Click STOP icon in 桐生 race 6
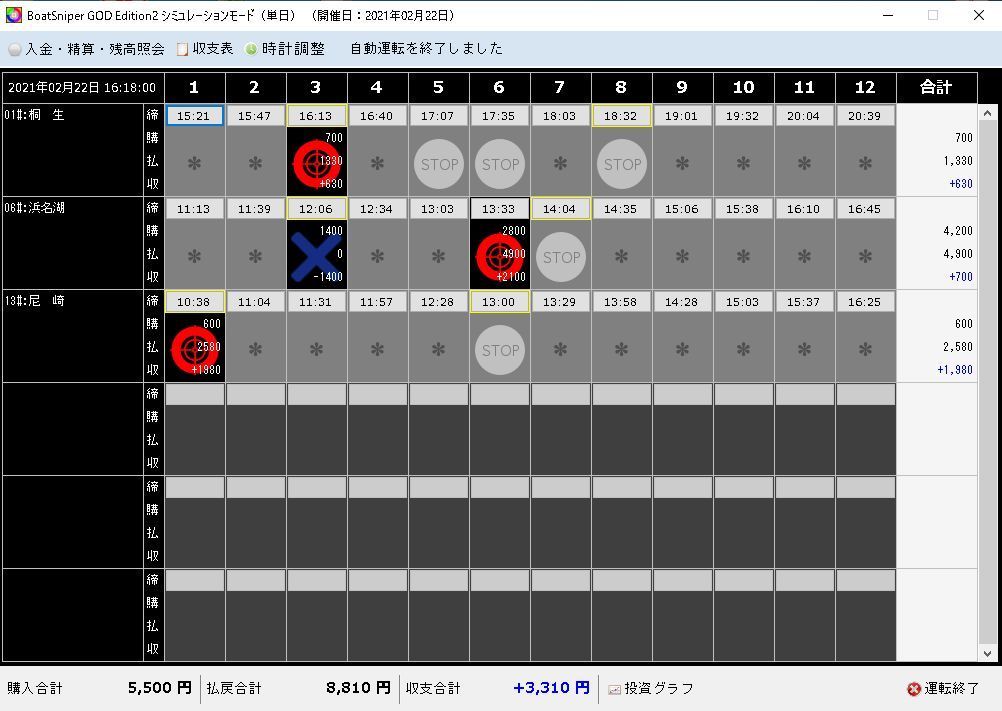The image size is (1002, 711). 500,164
